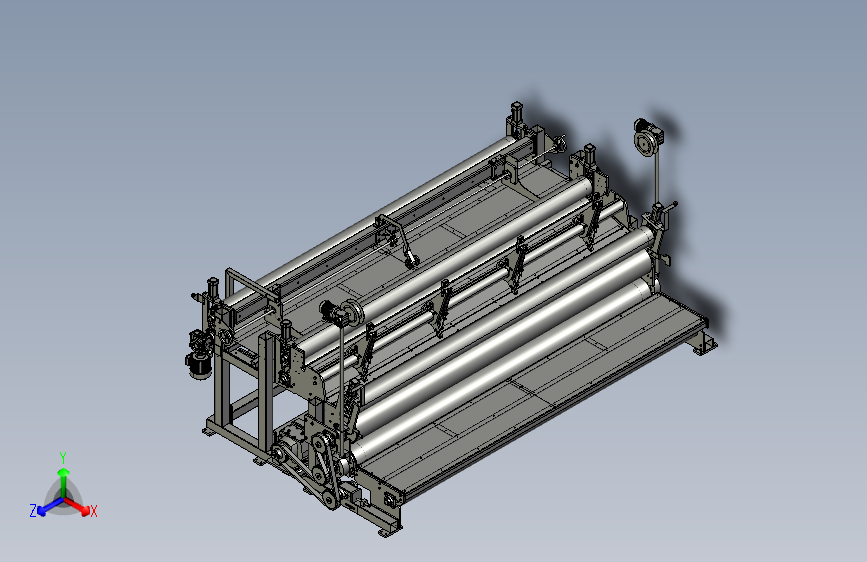This screenshot has height=562, width=867.
Task: Select the raised pulley wheel at far right
Action: pyautogui.click(x=645, y=143)
